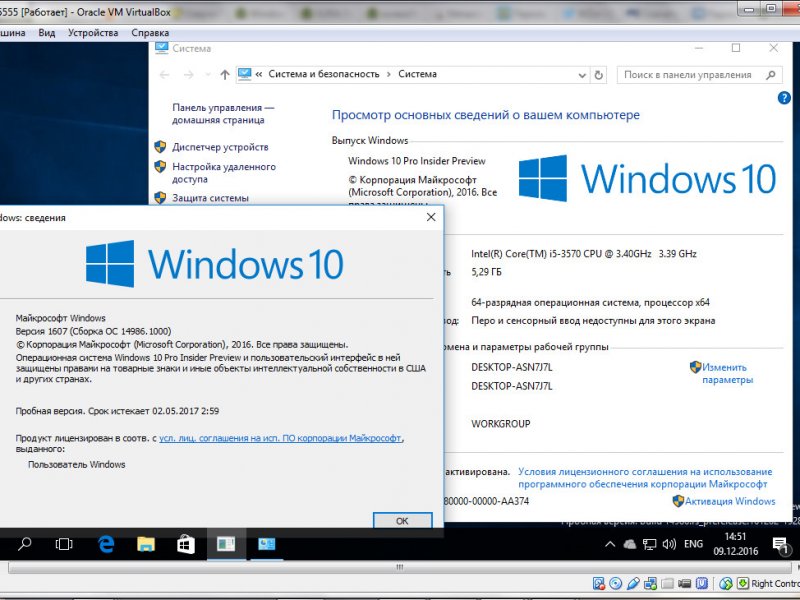Image resolution: width=800 pixels, height=600 pixels.
Task: Expand the breadcrumb double-chevron in address bar
Action: point(259,74)
